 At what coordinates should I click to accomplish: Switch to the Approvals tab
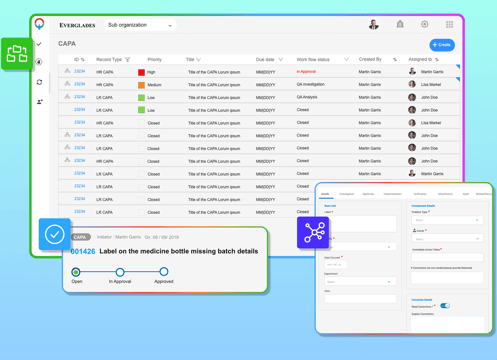click(x=368, y=194)
